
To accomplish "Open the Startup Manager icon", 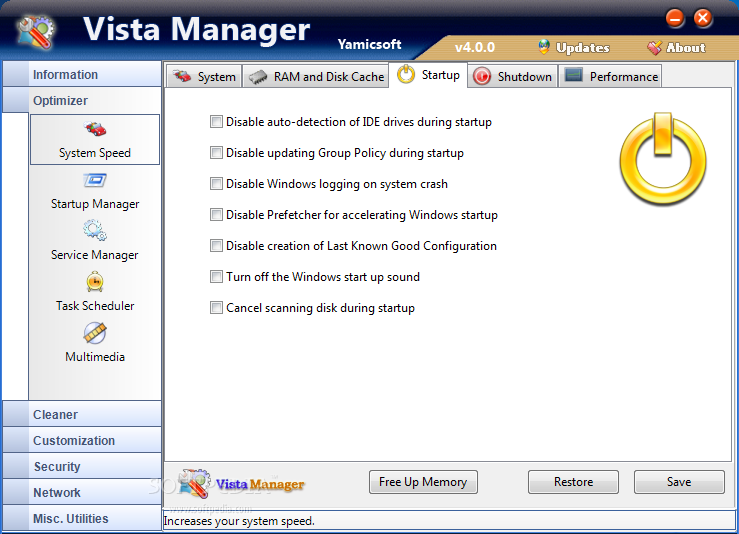I will [x=95, y=180].
